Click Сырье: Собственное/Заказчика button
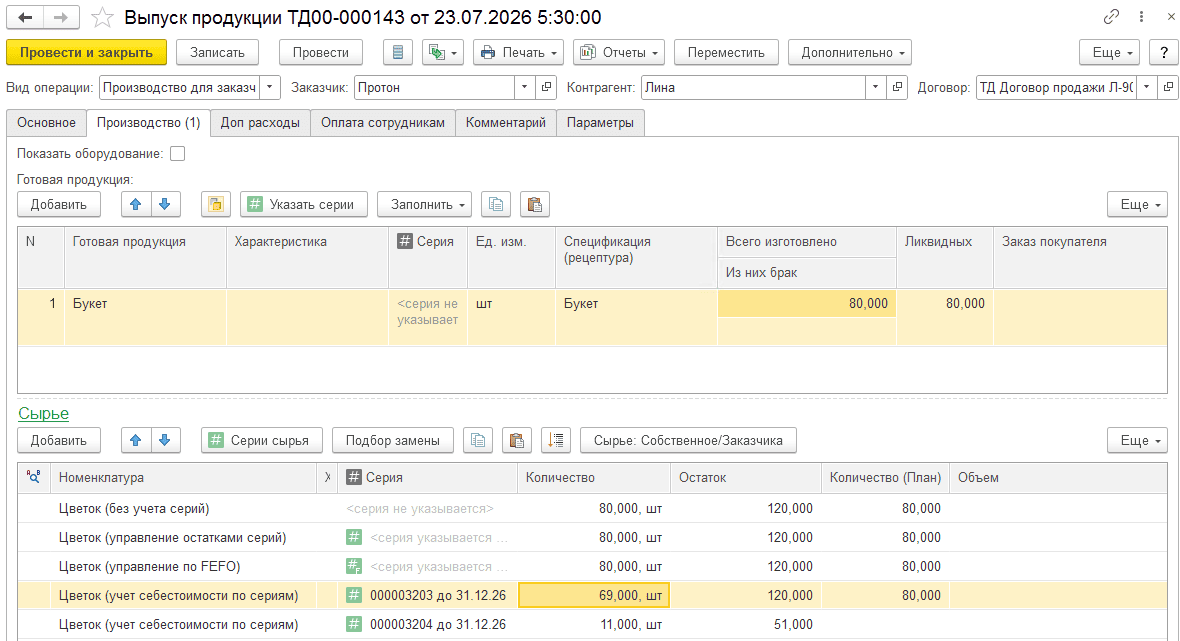This screenshot has width=1180, height=641. tap(689, 441)
